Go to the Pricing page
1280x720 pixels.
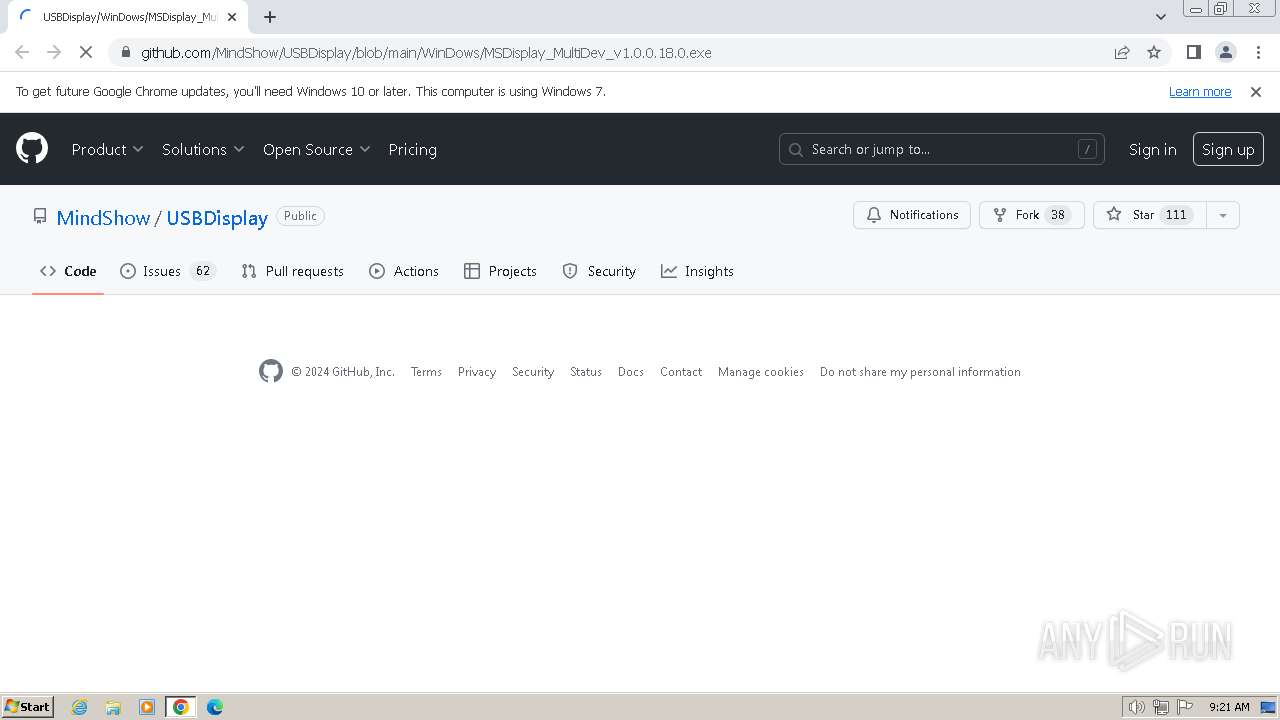tap(412, 149)
